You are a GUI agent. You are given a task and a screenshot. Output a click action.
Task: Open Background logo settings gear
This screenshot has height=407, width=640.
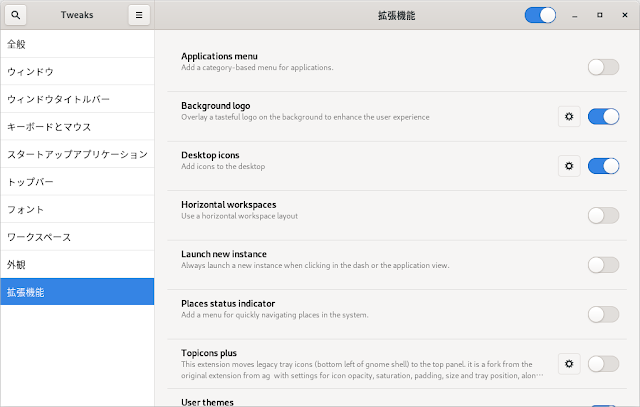point(569,117)
